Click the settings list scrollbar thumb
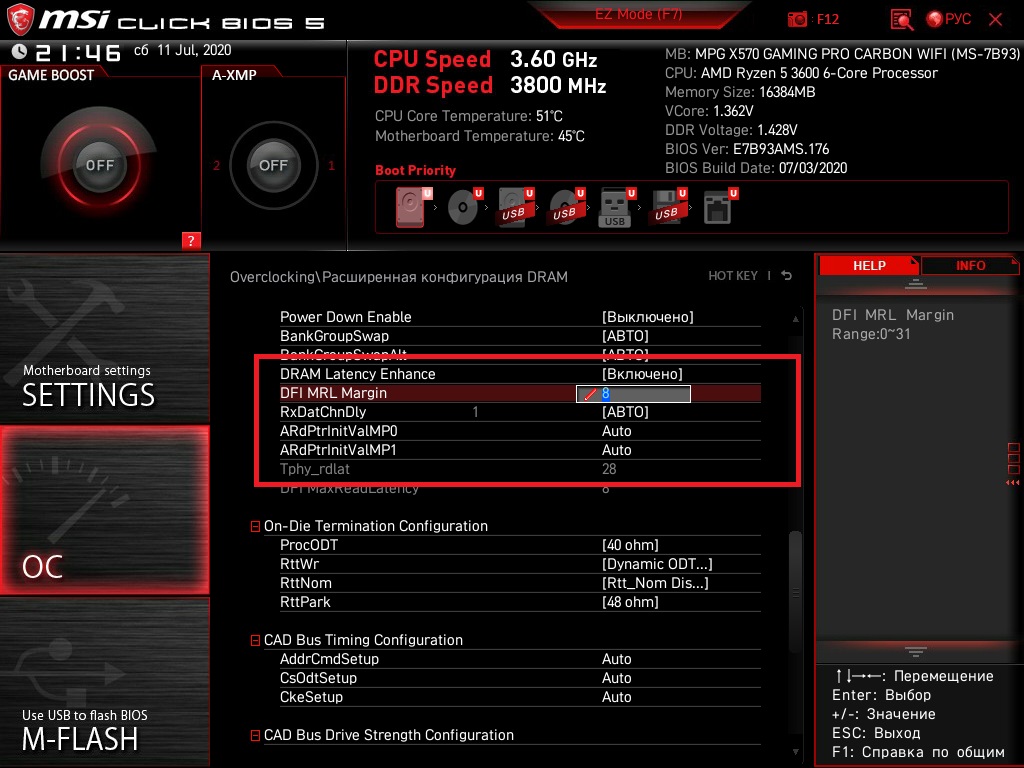The height and width of the screenshot is (768, 1024). (x=795, y=591)
